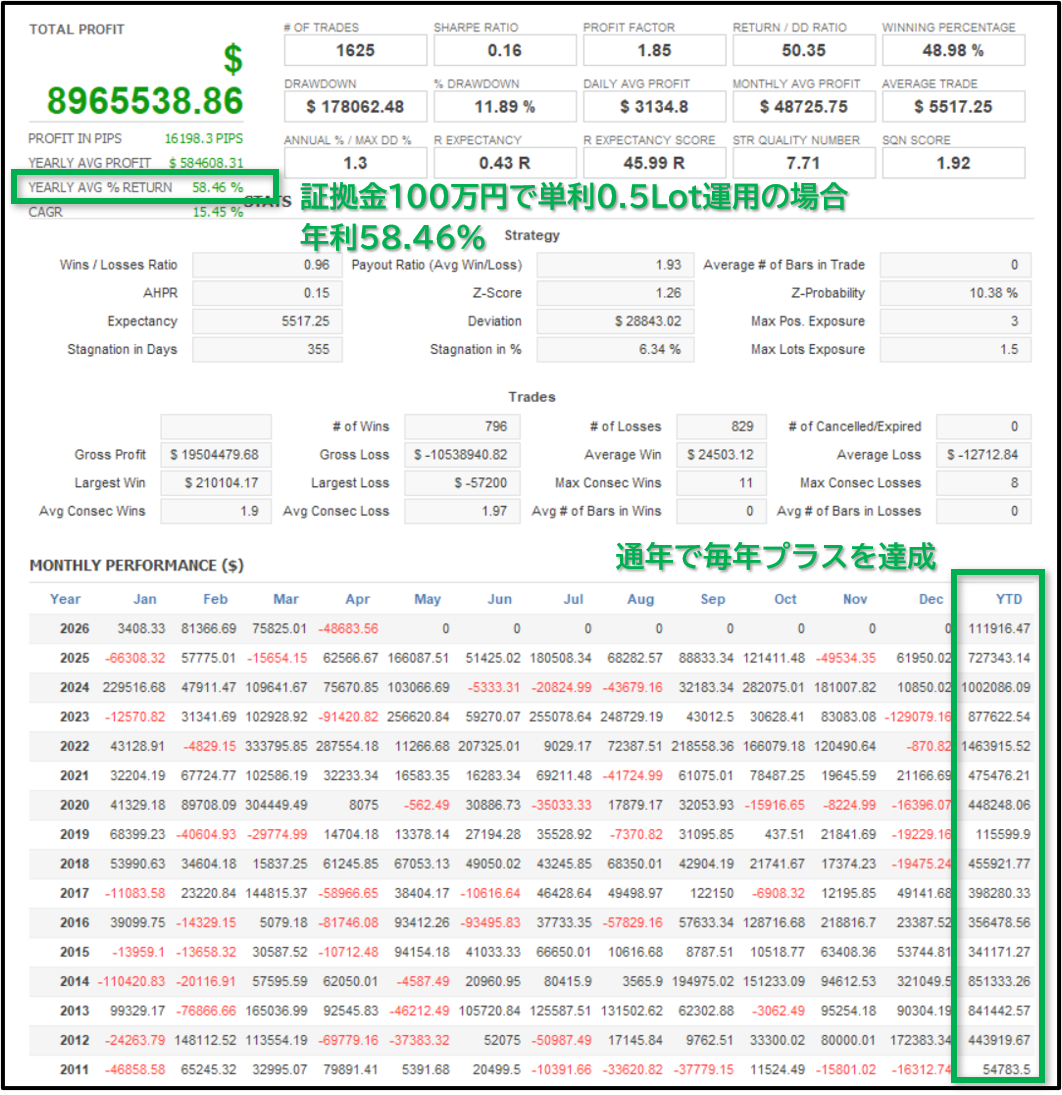Screen dimensions: 1062x1095
Task: Click the Stagnation in Days field 355
Action: click(x=267, y=349)
